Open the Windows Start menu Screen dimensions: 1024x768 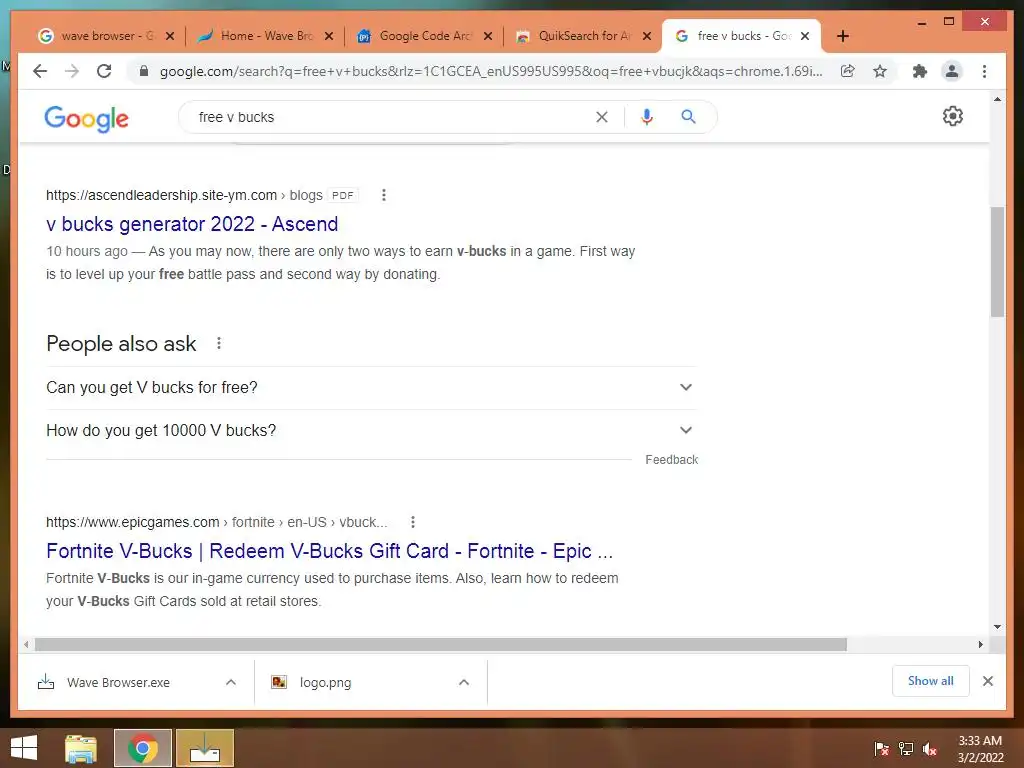coord(24,748)
